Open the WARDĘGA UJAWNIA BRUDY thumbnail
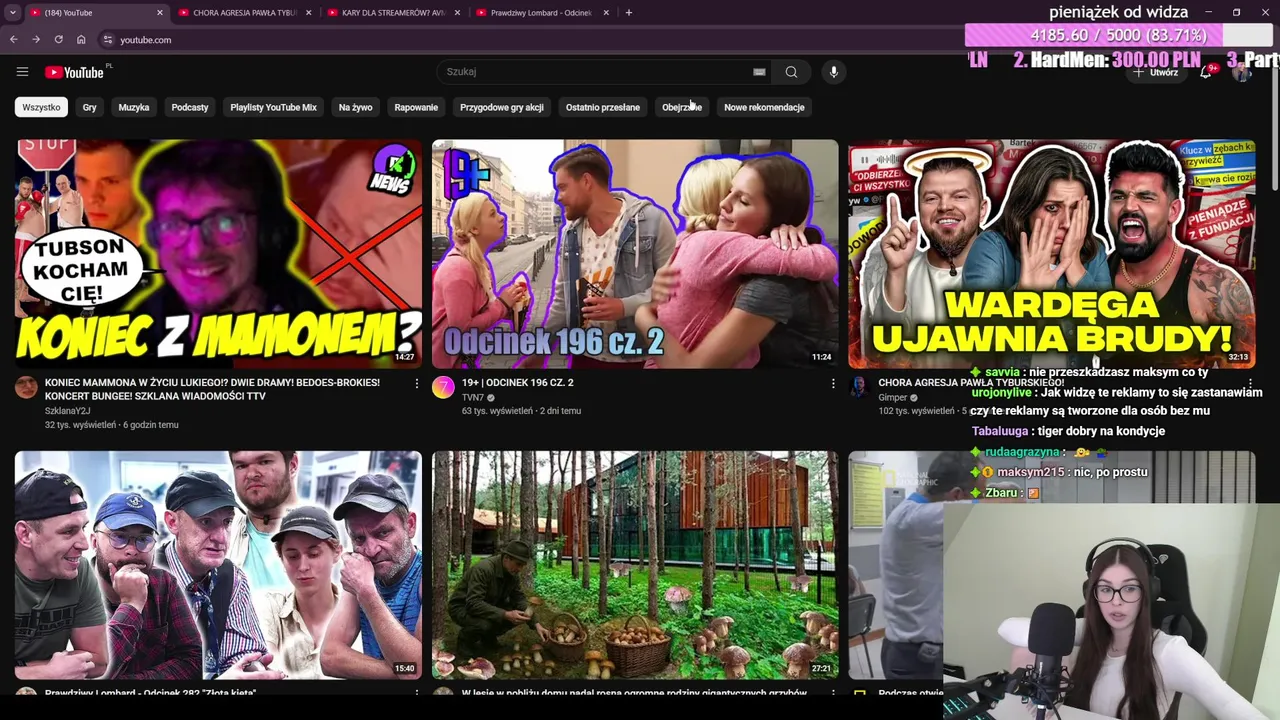This screenshot has width=1280, height=720. (x=1052, y=254)
